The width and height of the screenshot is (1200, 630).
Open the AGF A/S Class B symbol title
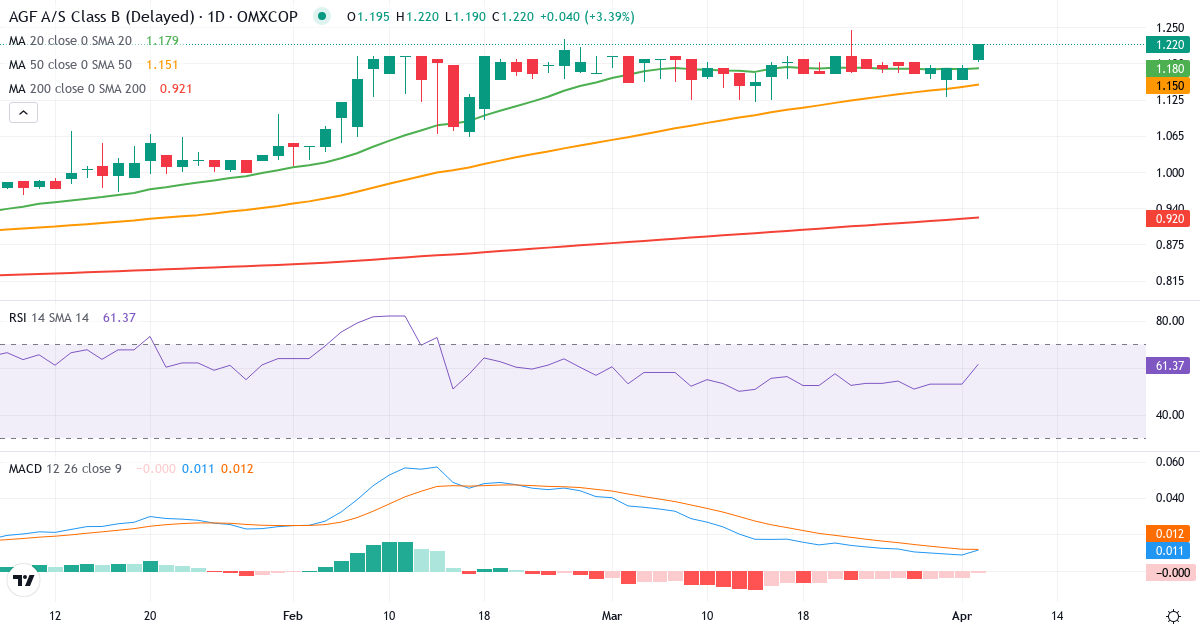[x=100, y=16]
